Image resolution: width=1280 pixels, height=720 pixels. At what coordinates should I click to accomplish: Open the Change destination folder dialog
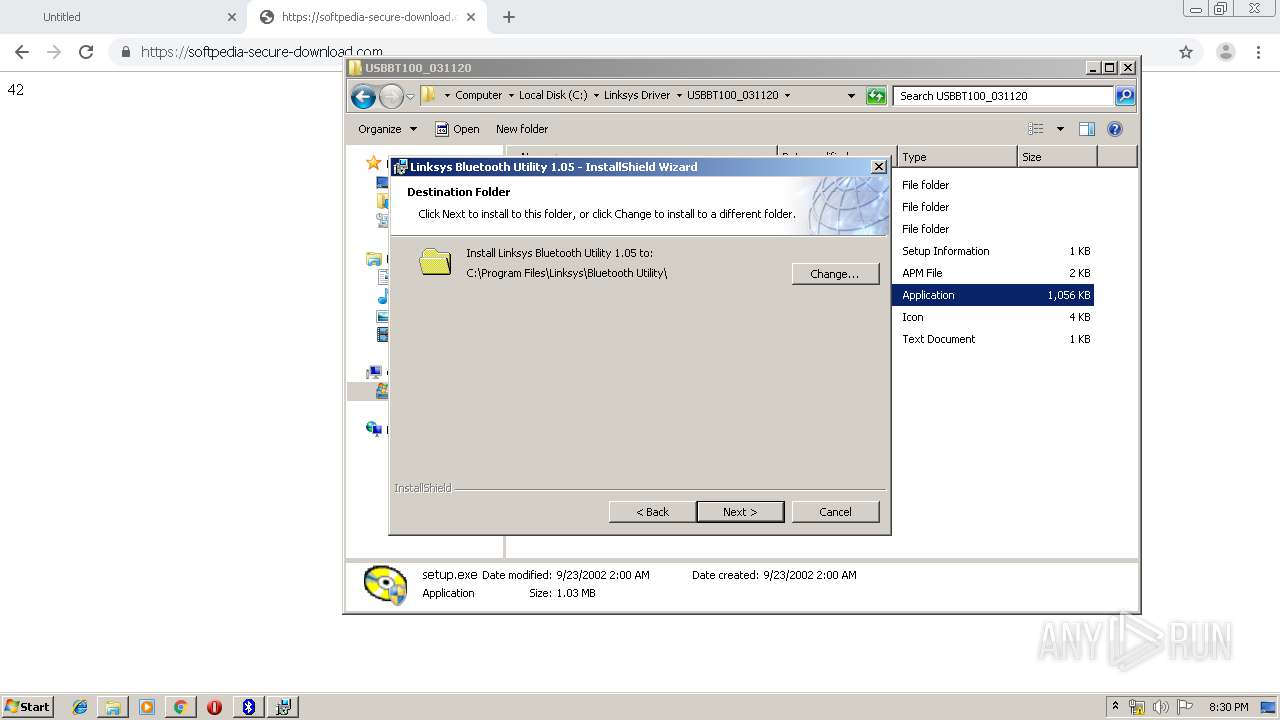pyautogui.click(x=835, y=274)
